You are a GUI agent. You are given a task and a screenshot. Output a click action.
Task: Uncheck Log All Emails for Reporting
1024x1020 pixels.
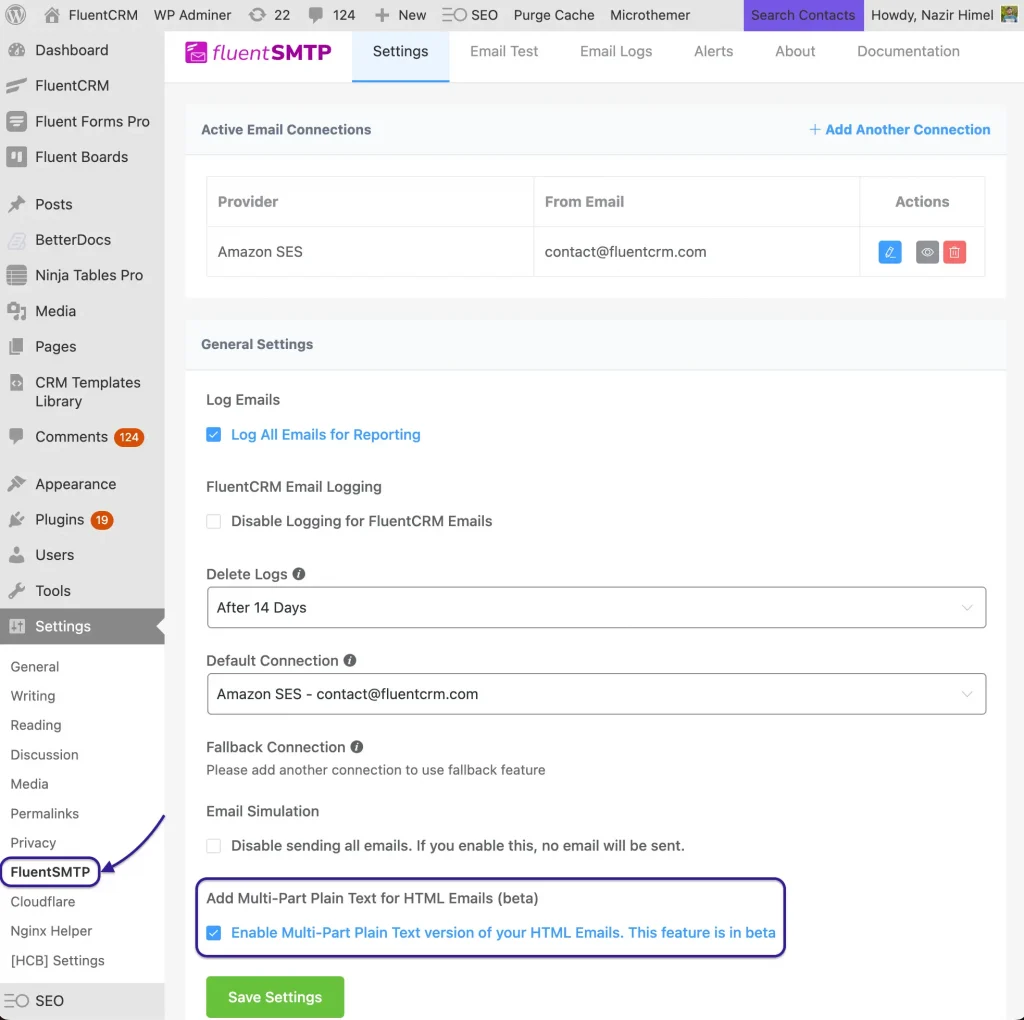[x=213, y=435]
